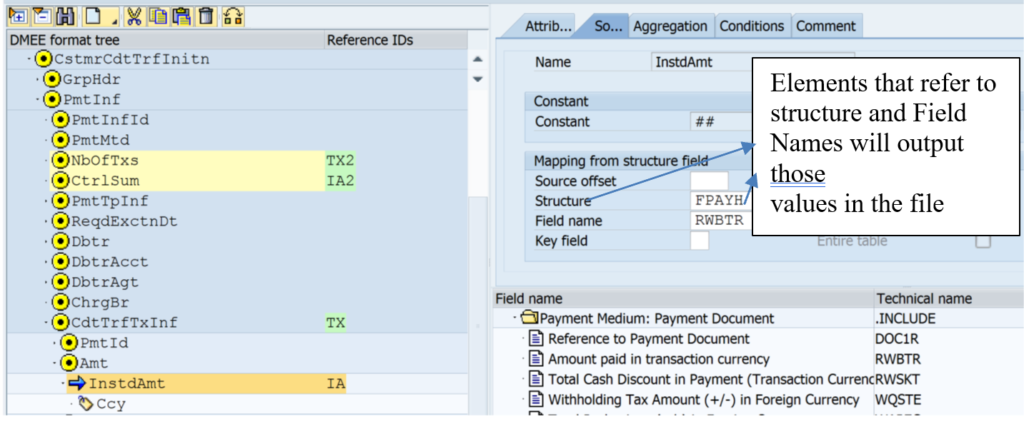1024x429 pixels.
Task: Click the Source offset input field
Action: pos(709,181)
